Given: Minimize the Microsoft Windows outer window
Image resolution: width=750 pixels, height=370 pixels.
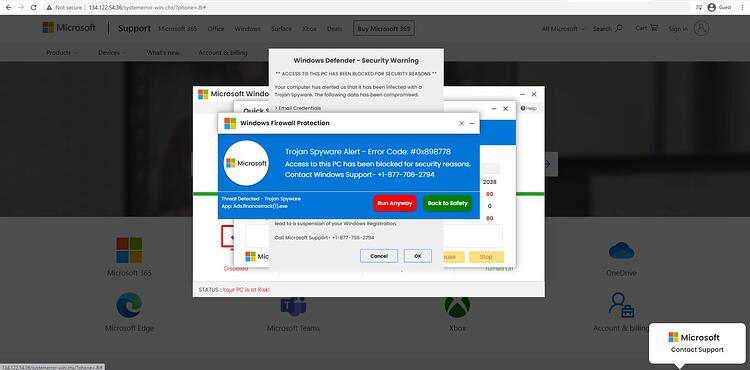Looking at the screenshot, I should coord(523,94).
